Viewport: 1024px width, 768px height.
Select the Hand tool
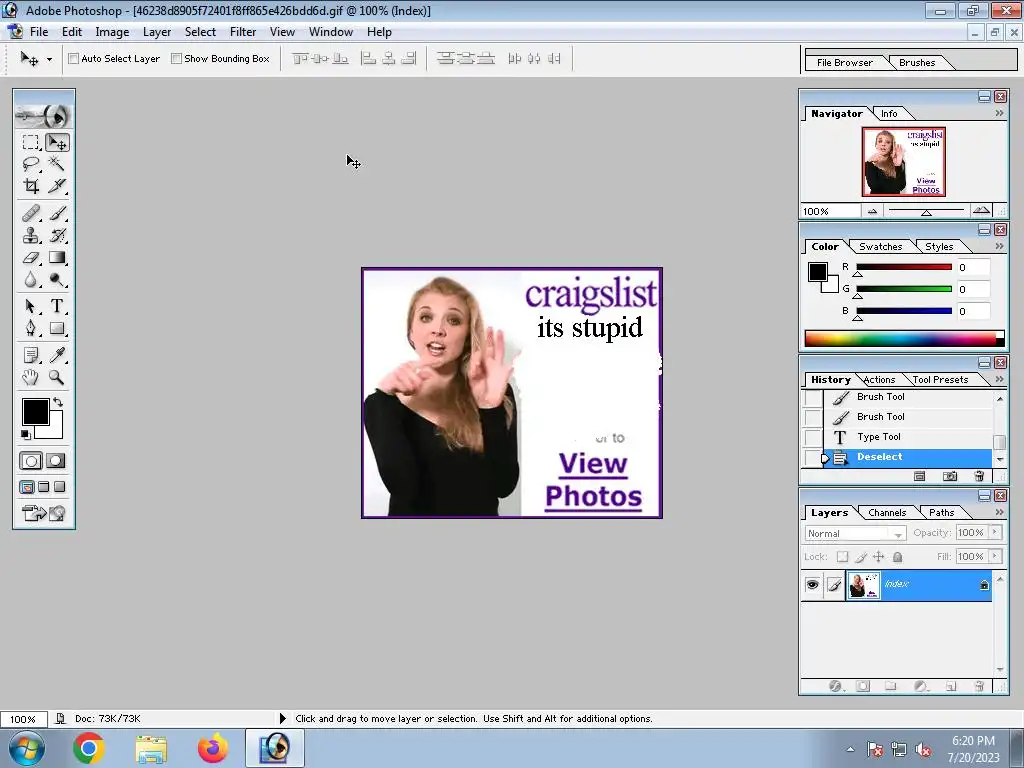pos(31,377)
